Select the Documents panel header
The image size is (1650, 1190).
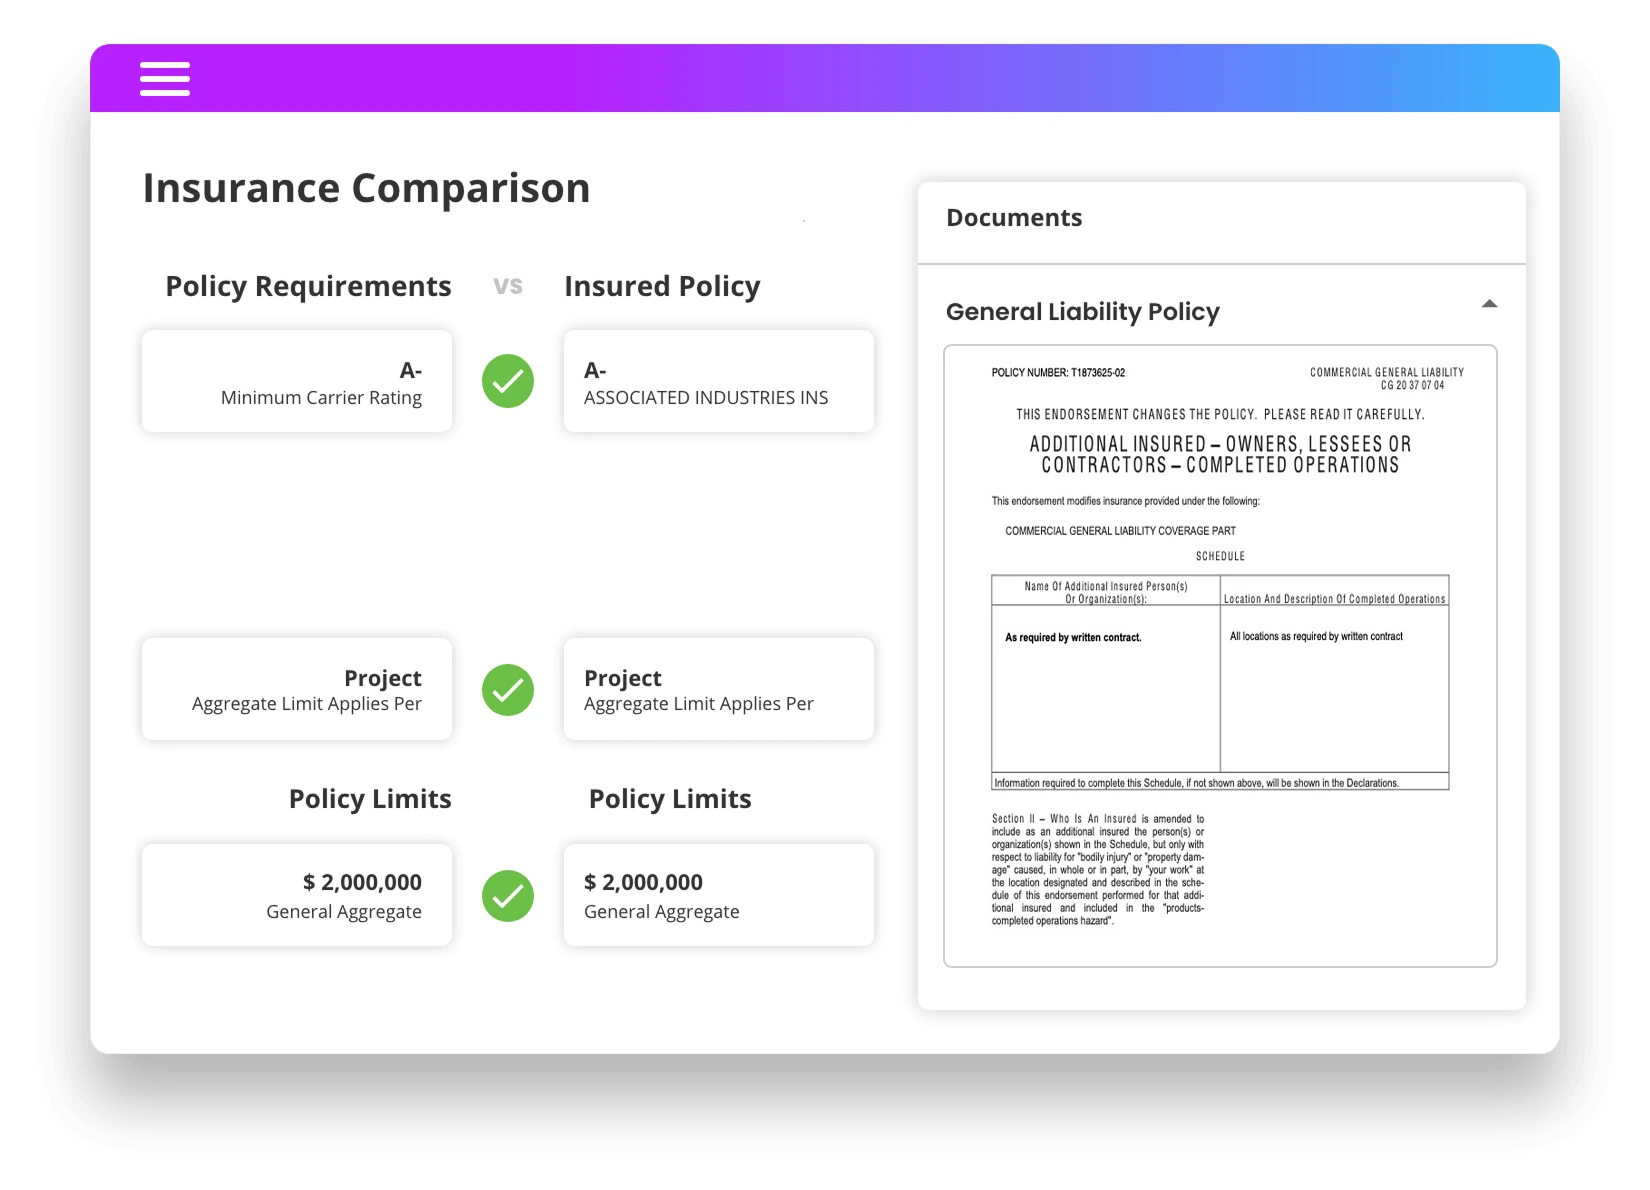coord(1014,217)
